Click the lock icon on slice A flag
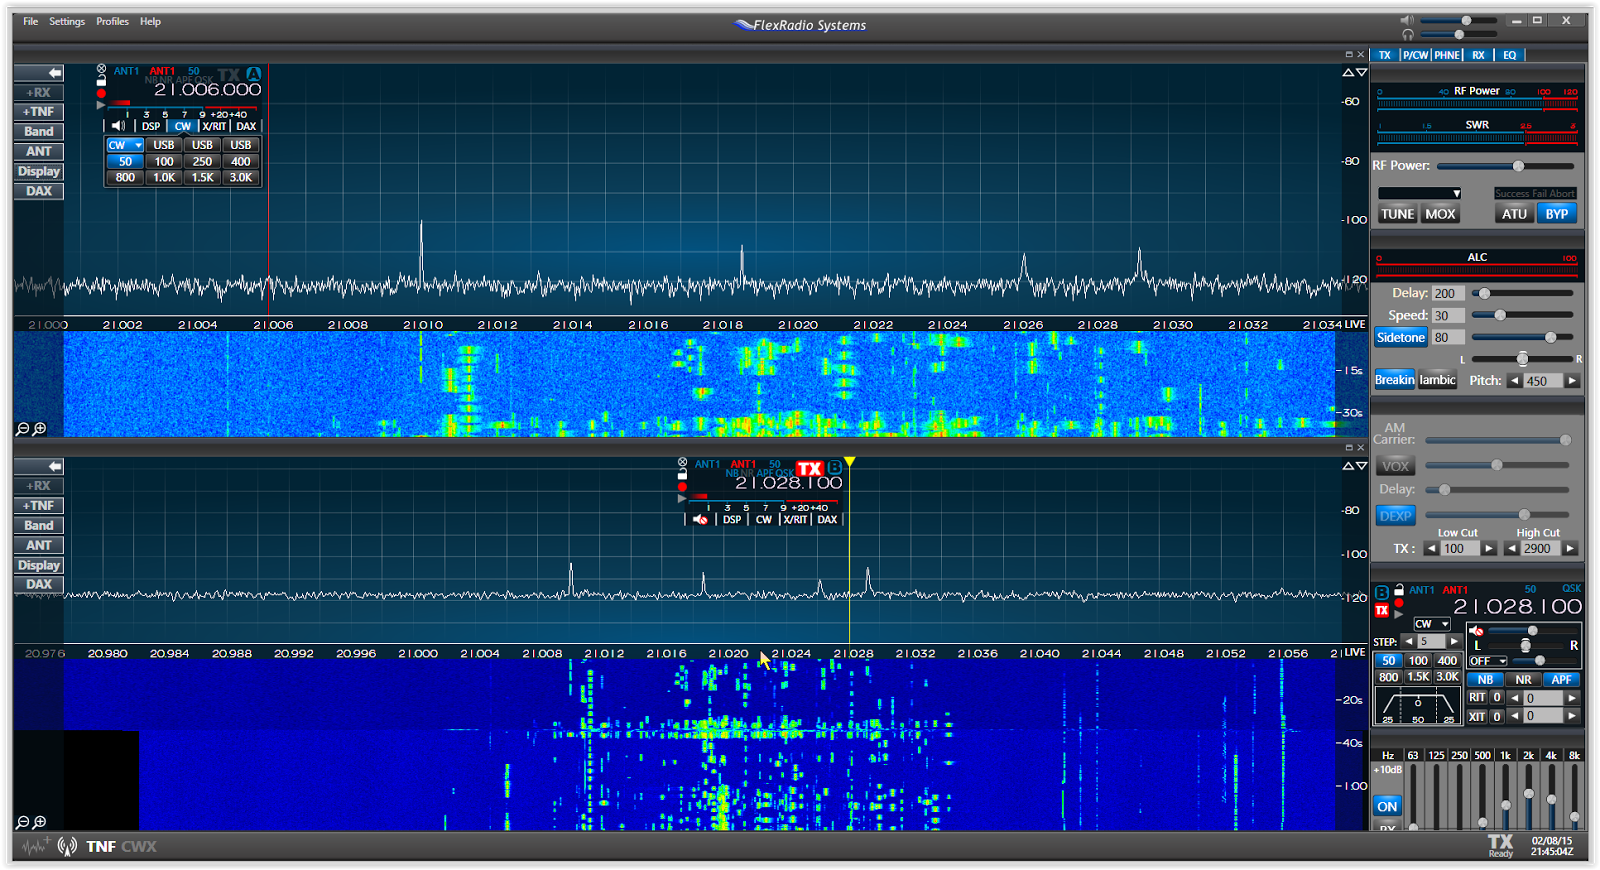This screenshot has width=1600, height=870. click(101, 81)
